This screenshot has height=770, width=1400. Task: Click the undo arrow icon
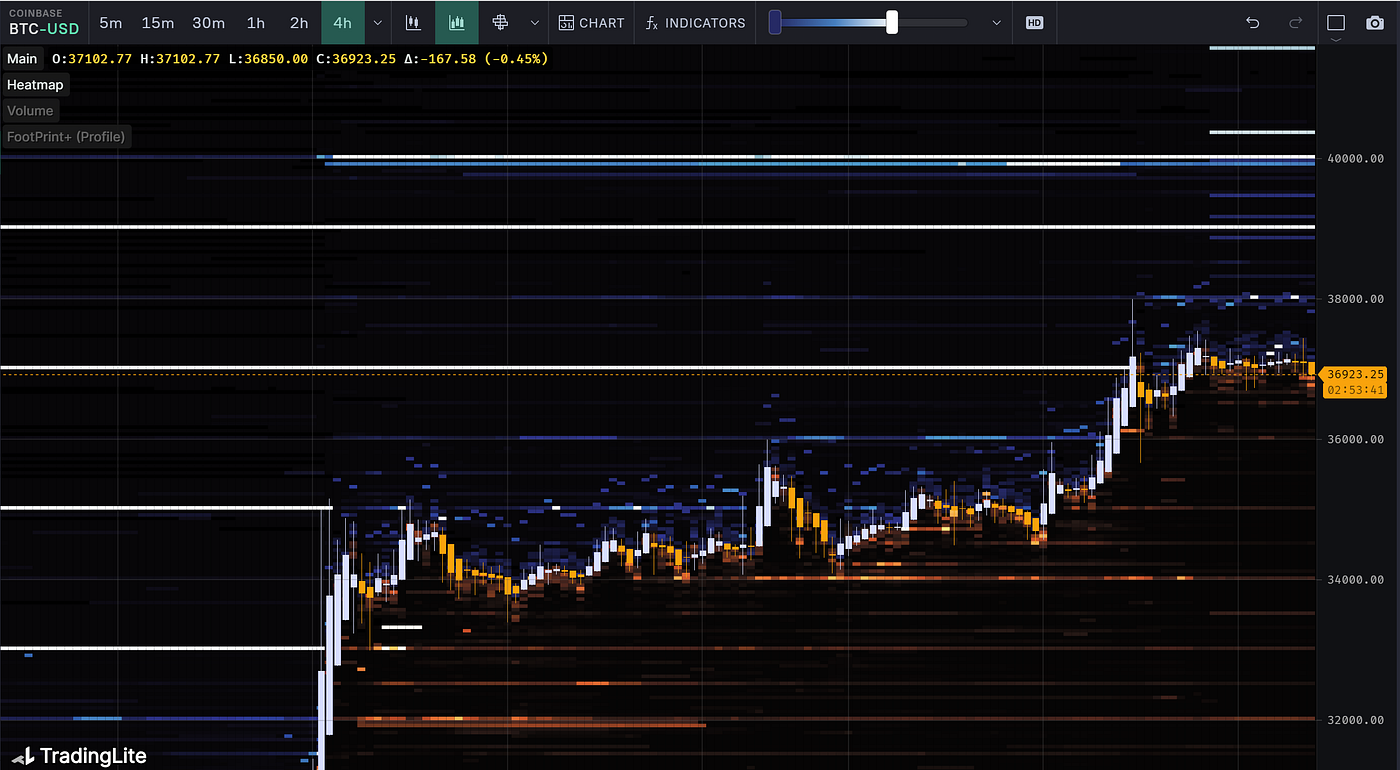1252,22
